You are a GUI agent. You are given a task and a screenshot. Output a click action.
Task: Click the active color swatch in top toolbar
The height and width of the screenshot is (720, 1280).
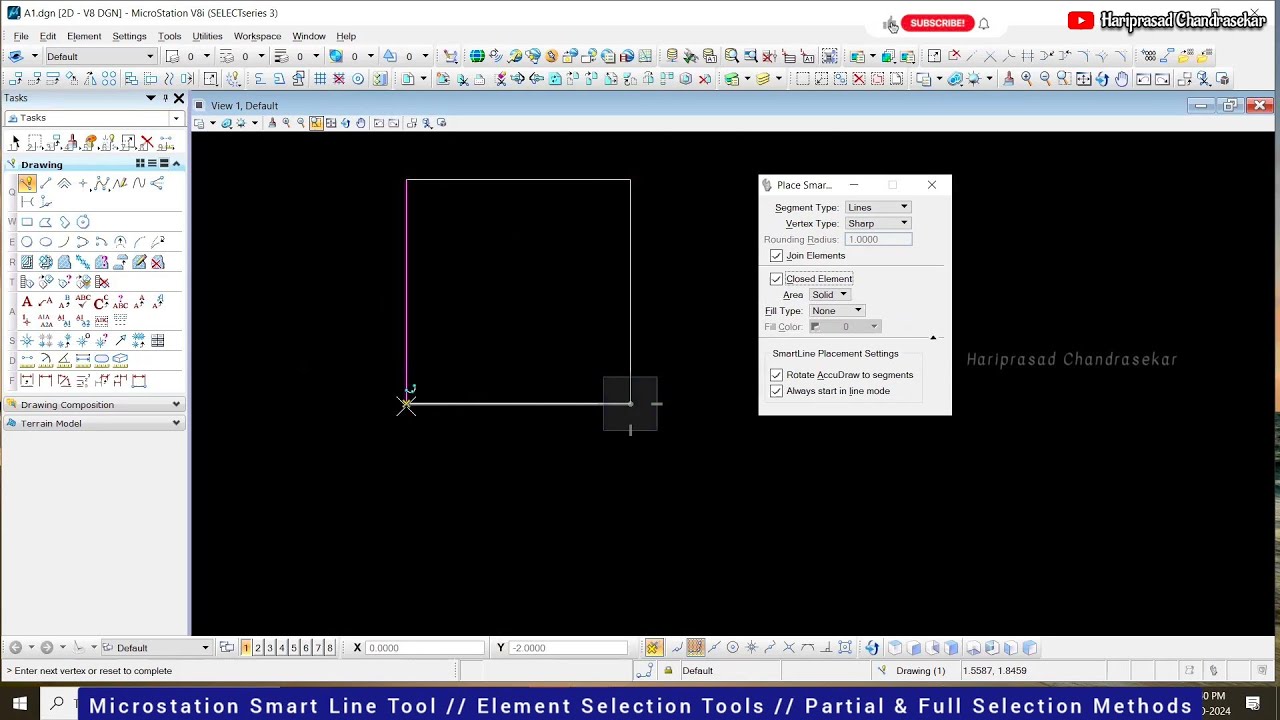click(x=336, y=57)
